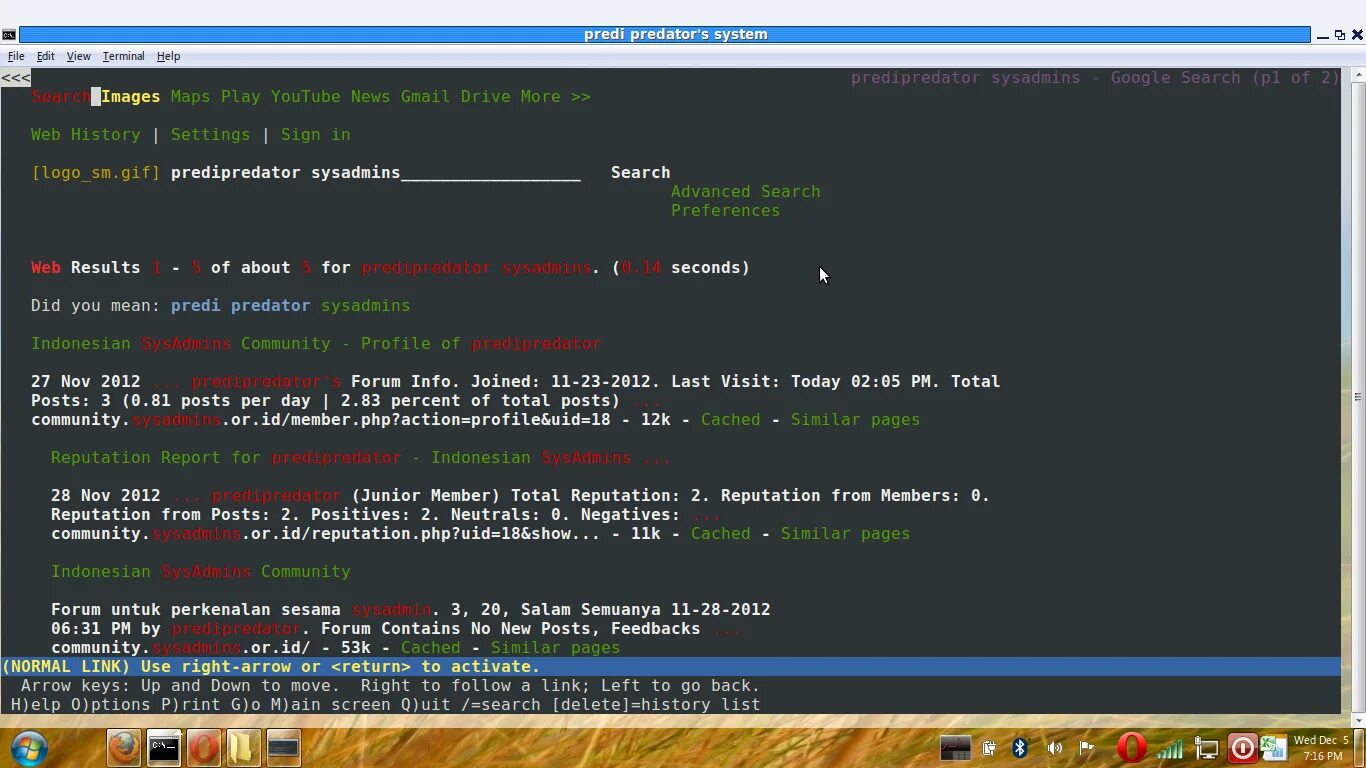Open the File menu
1366x768 pixels.
click(16, 56)
